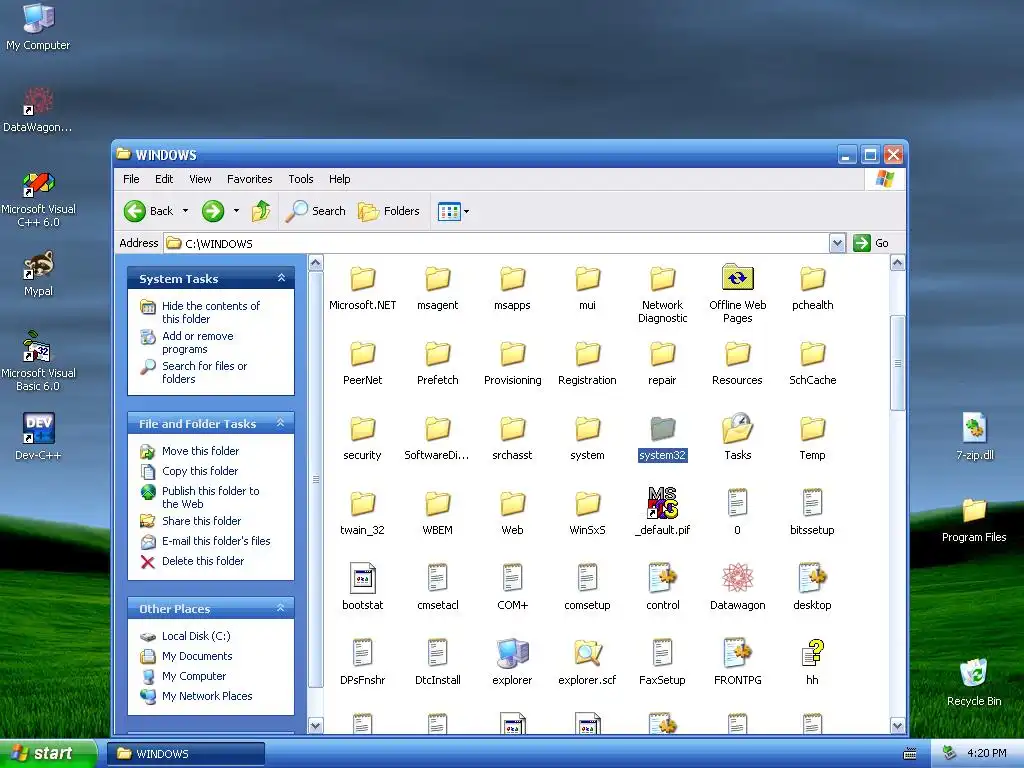Viewport: 1024px width, 768px height.
Task: Open the Edit menu
Action: coord(164,179)
